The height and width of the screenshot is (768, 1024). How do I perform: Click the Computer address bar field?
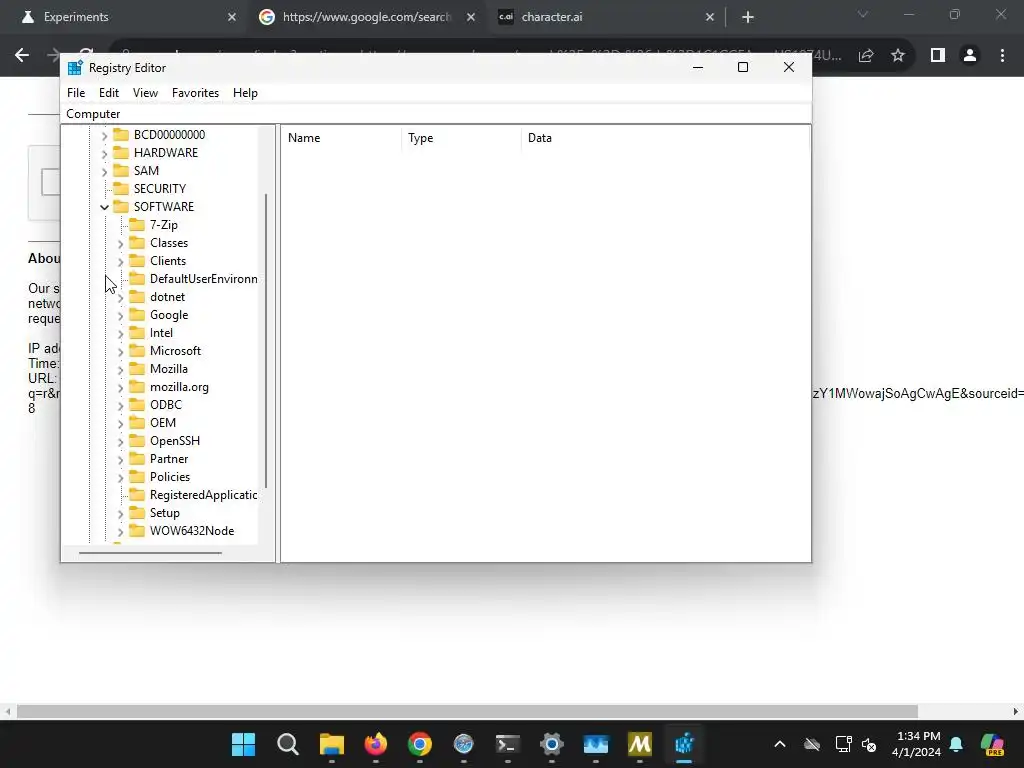point(436,114)
